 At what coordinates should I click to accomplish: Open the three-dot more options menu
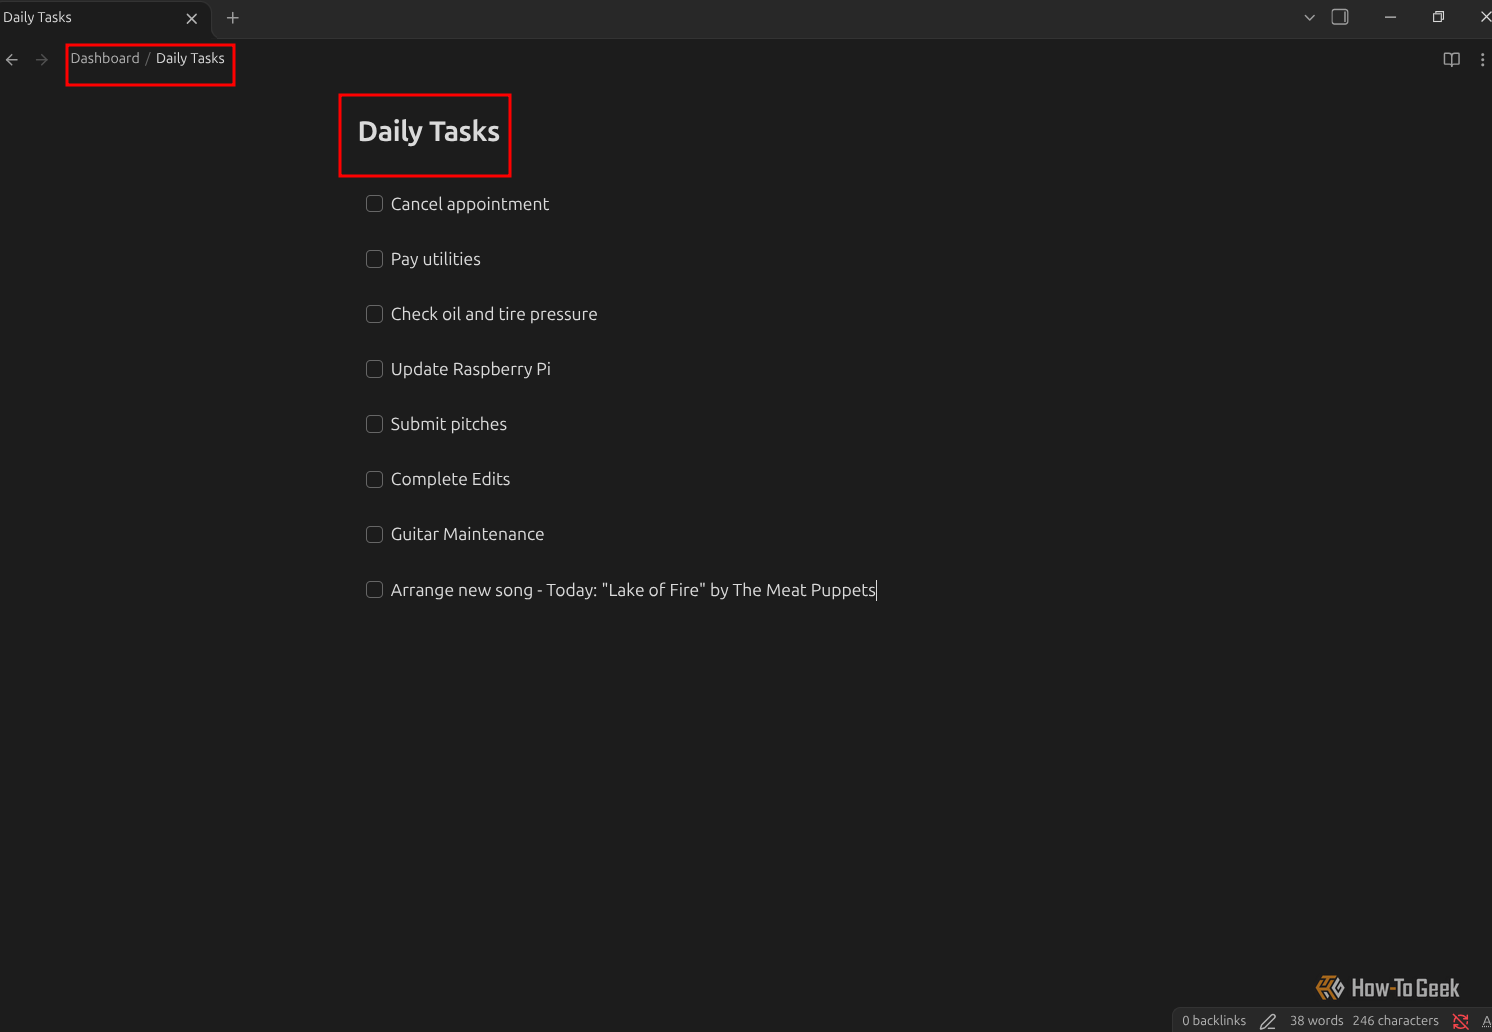1482,60
